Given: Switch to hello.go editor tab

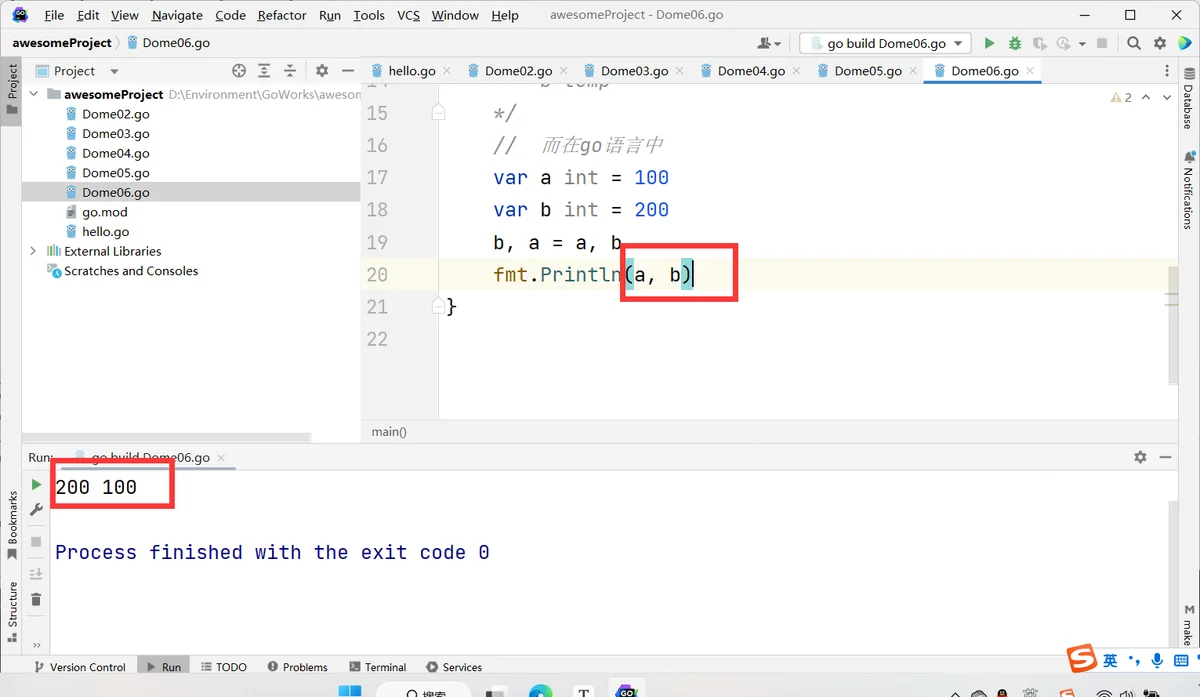Looking at the screenshot, I should pos(411,71).
